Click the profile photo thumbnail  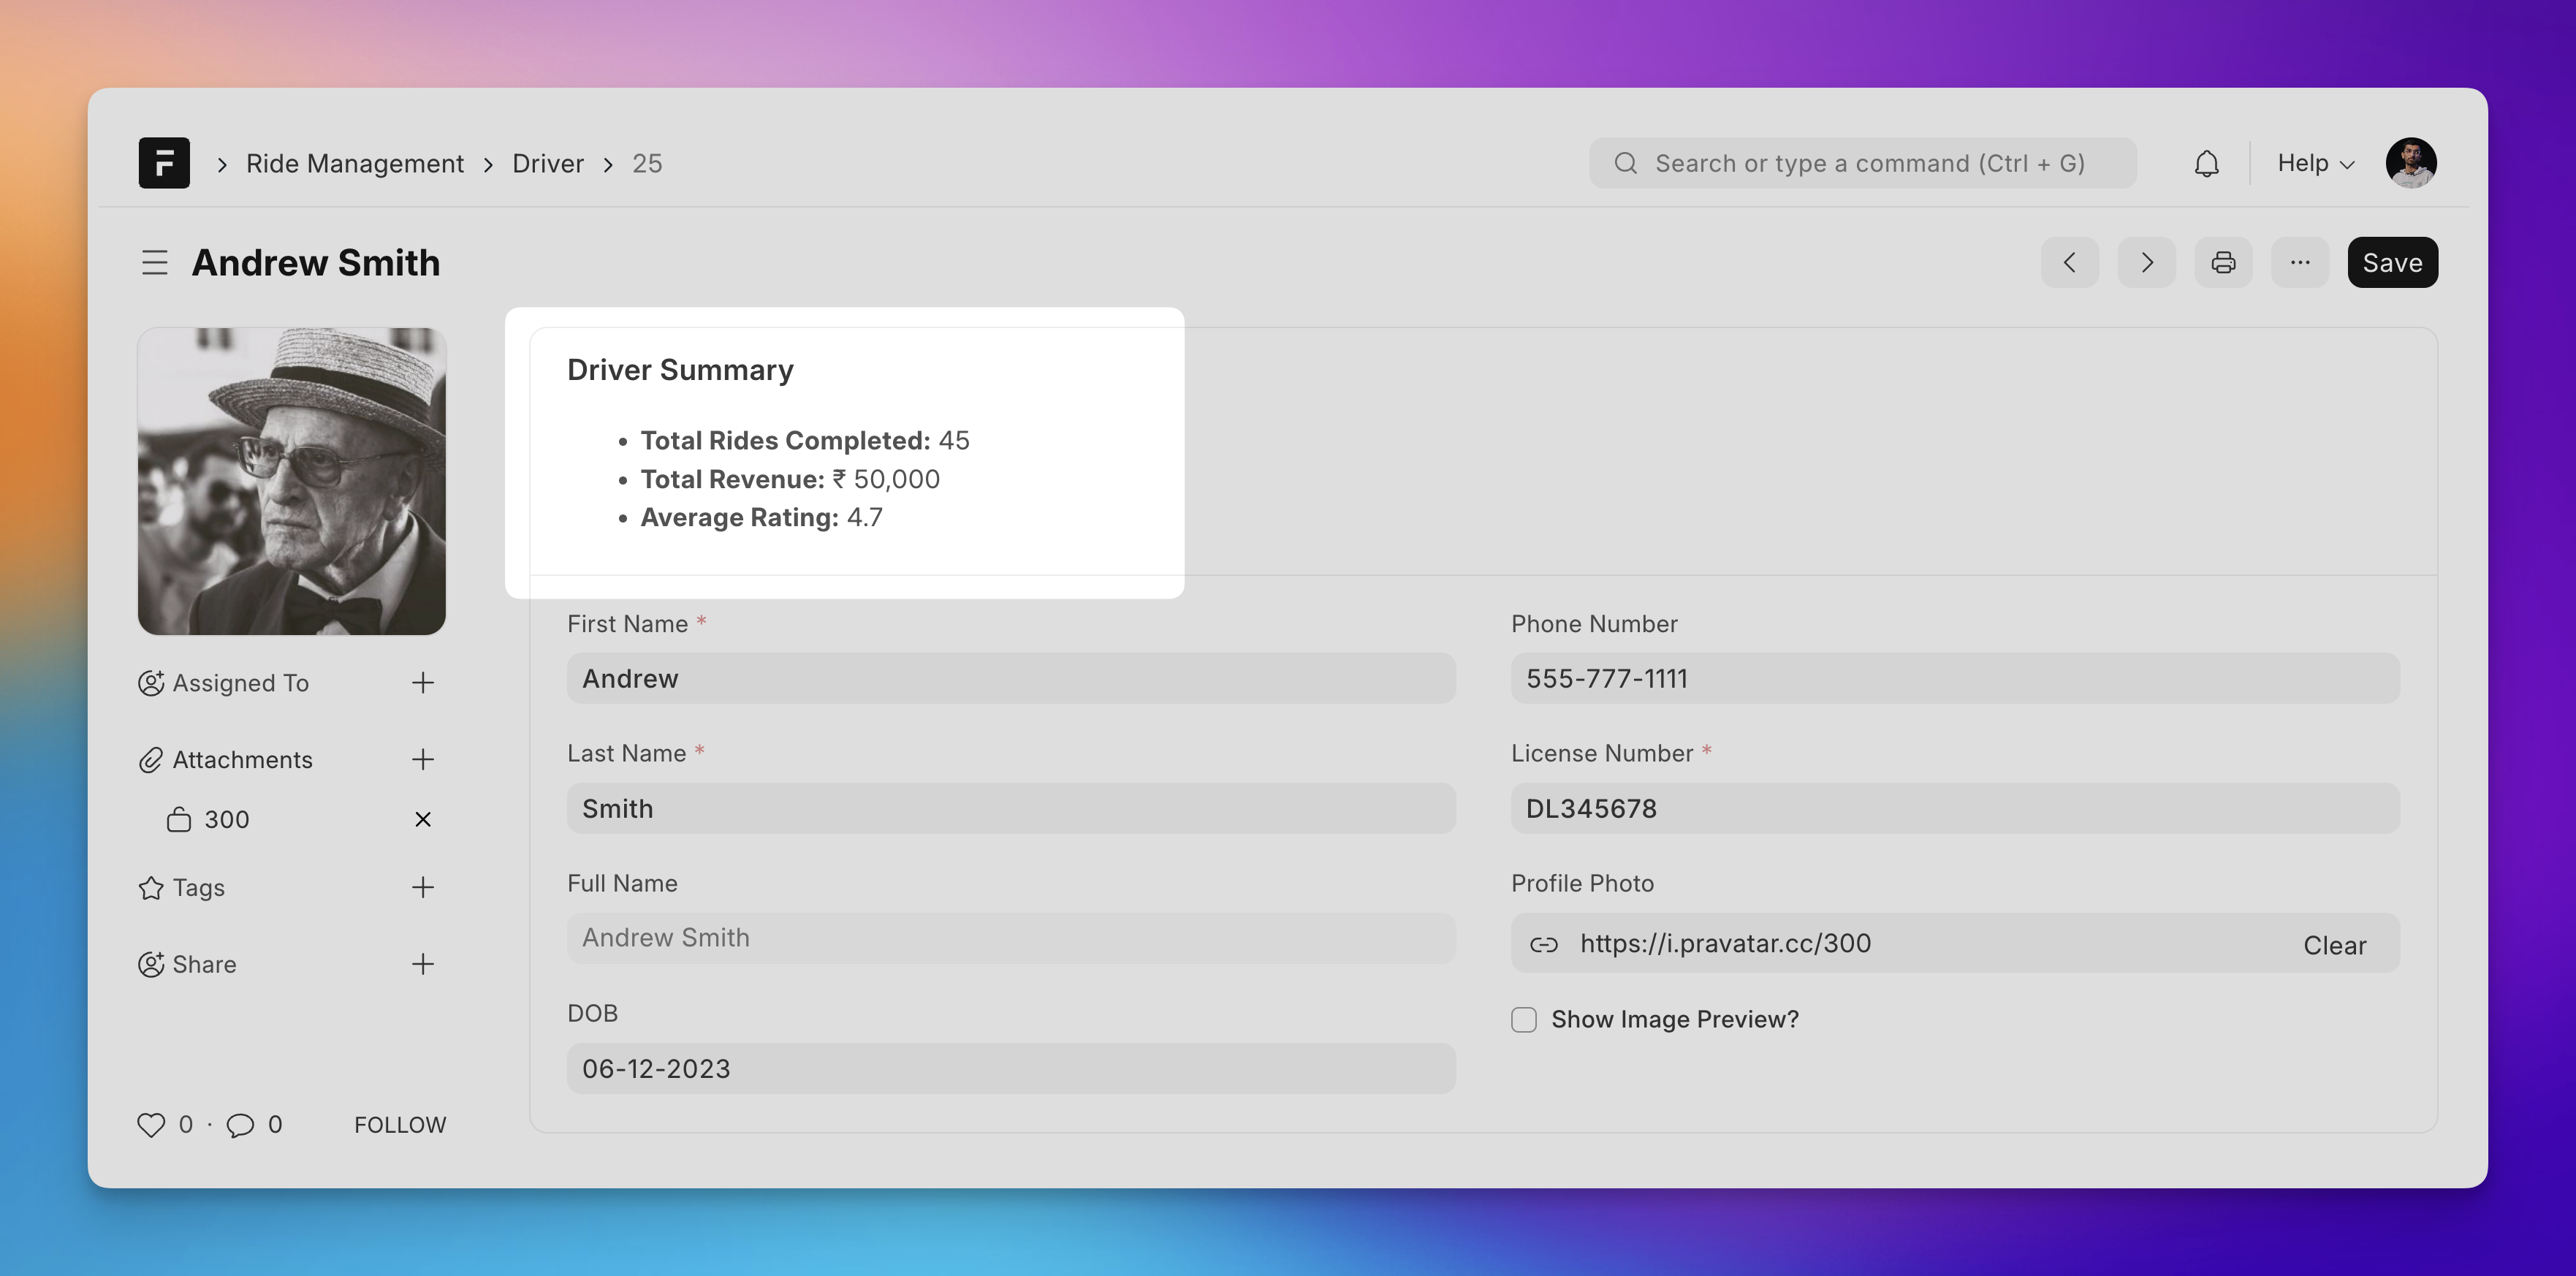pos(292,479)
